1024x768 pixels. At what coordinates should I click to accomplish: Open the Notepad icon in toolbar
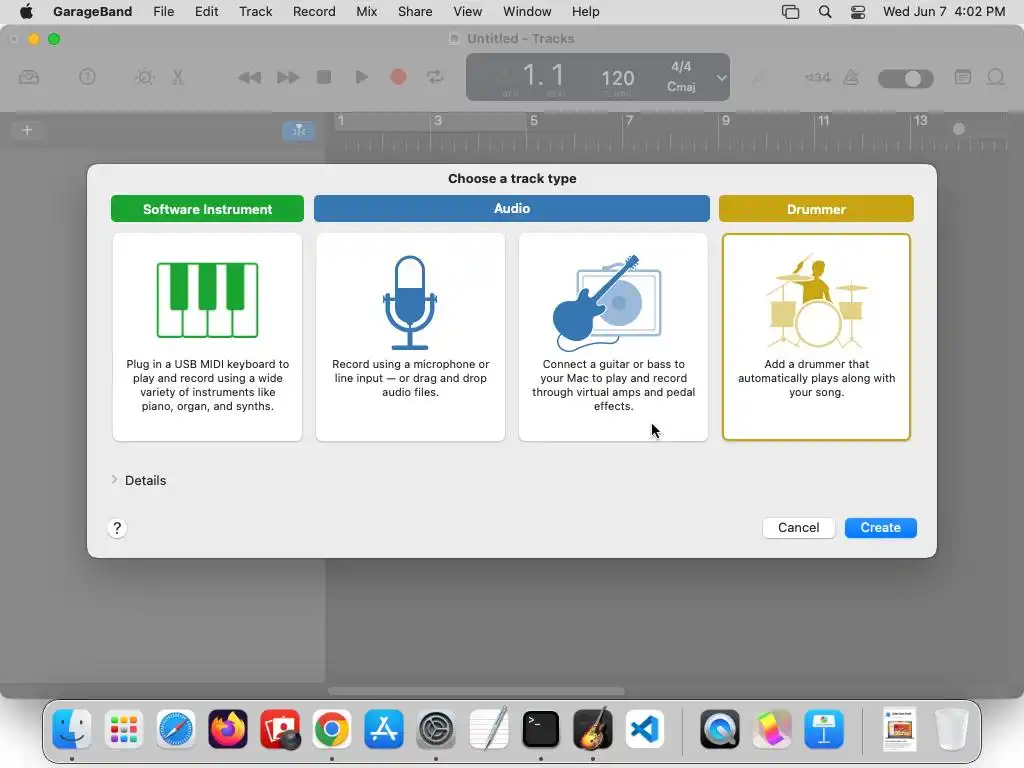[963, 77]
